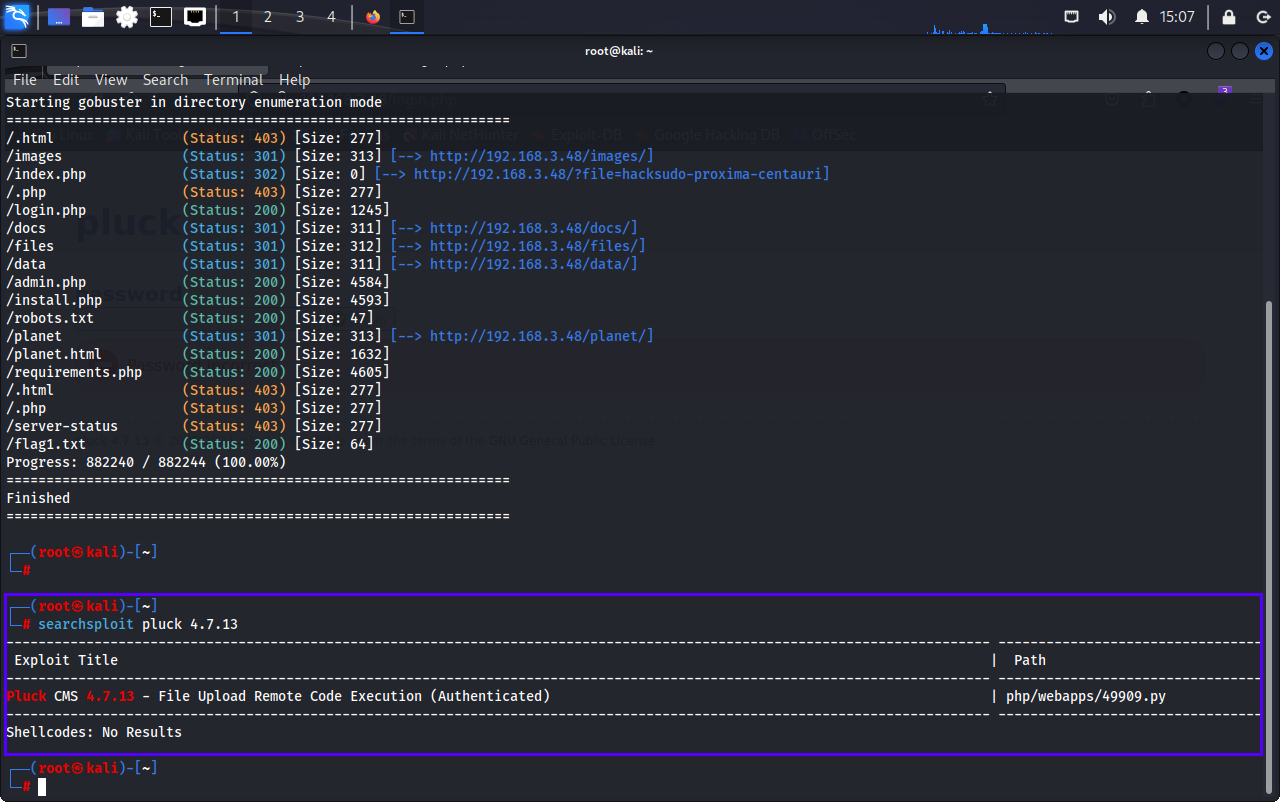The image size is (1280, 802).
Task: Click the 'searchsploit pluck 4.7.13' command
Action: tap(138, 624)
